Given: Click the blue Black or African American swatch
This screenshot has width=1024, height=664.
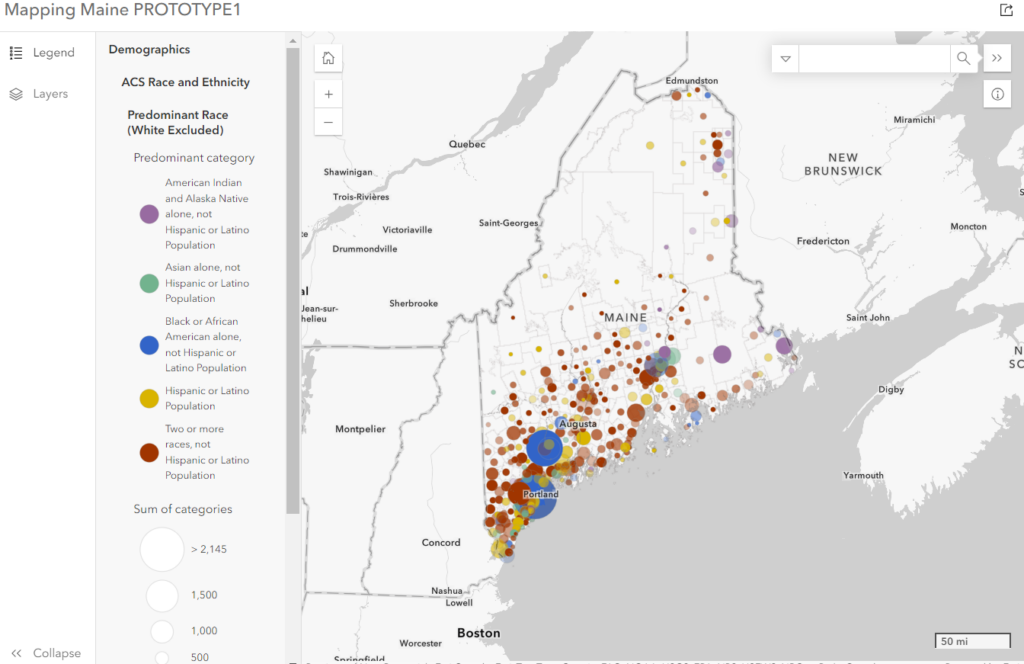Looking at the screenshot, I should pos(149,345).
